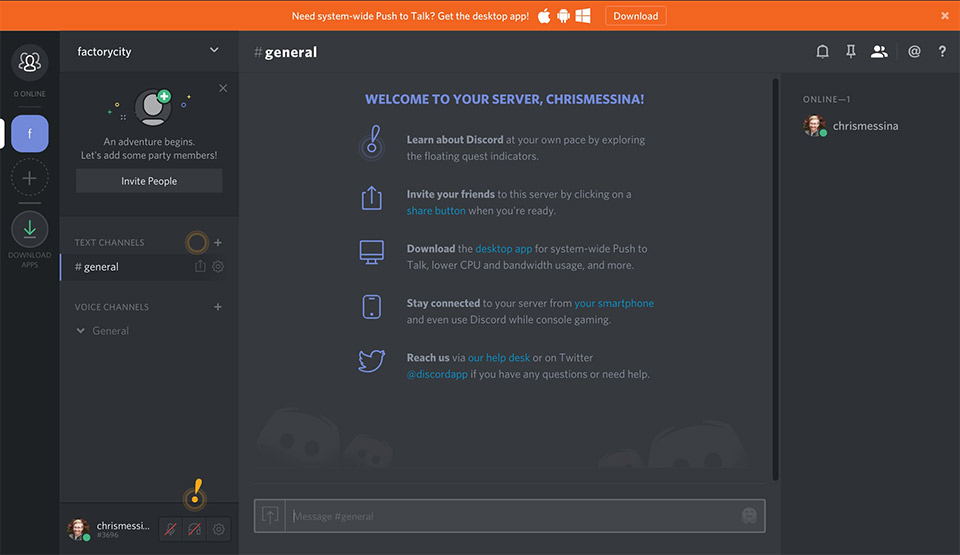
Task: Click the #general channel title
Action: 285,52
